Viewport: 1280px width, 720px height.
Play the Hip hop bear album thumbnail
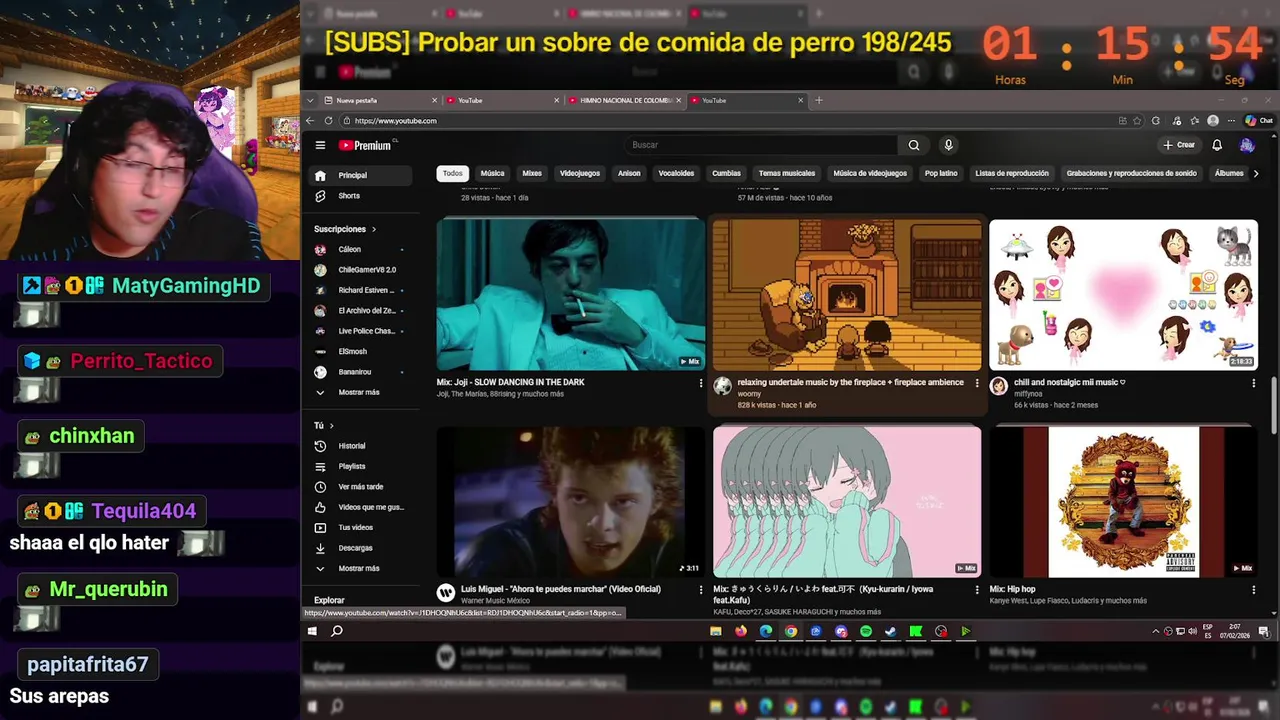tap(1123, 501)
